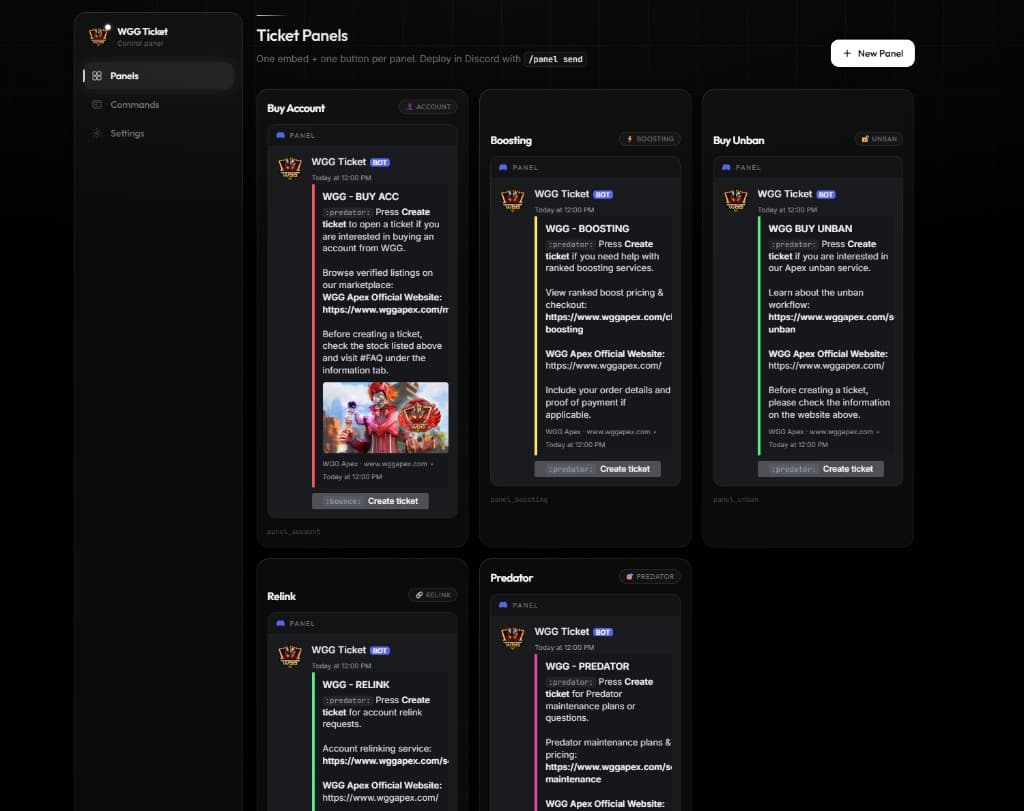Click the 'Buy Unban' card title
Viewport: 1024px width, 811px height.
click(x=739, y=140)
